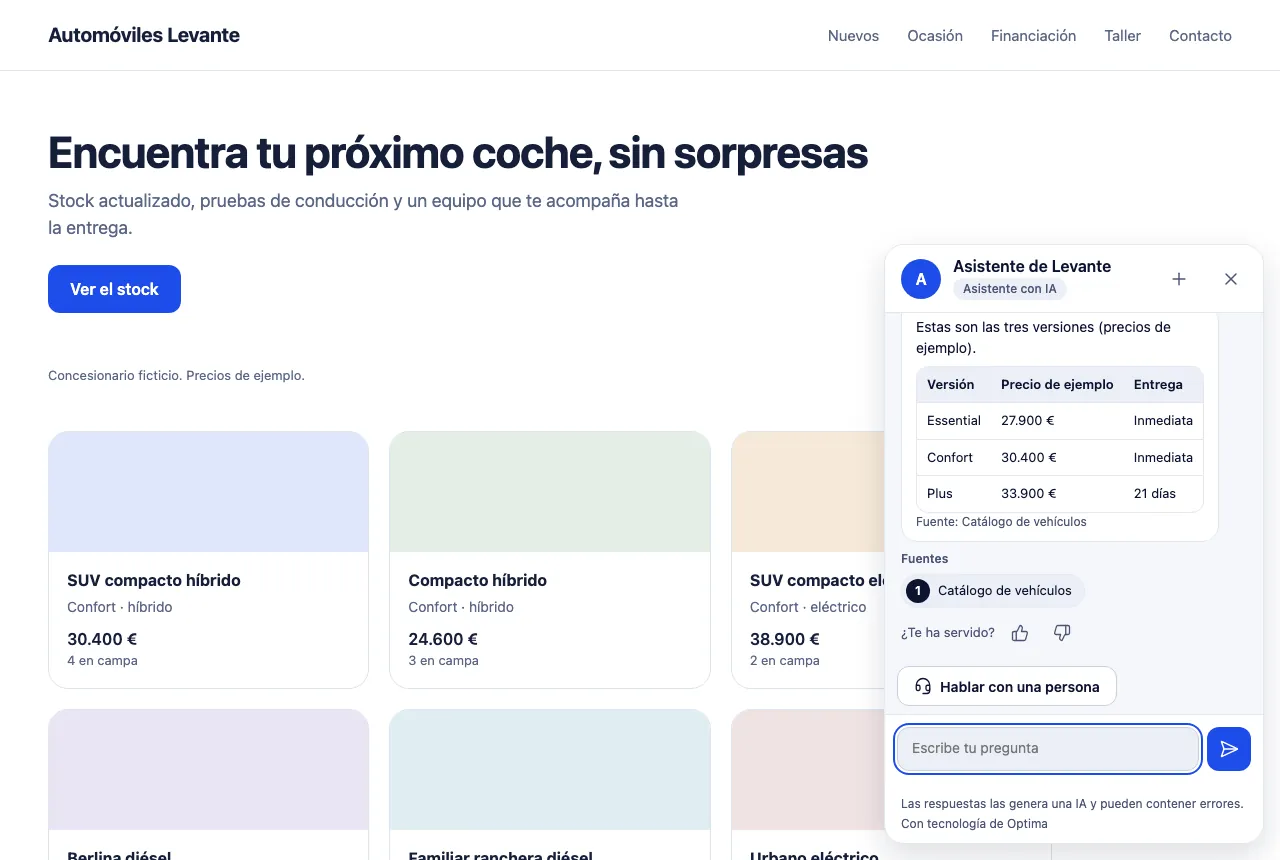Click the green thumbnail of Compacto híbrido
1280x860 pixels.
(x=550, y=492)
